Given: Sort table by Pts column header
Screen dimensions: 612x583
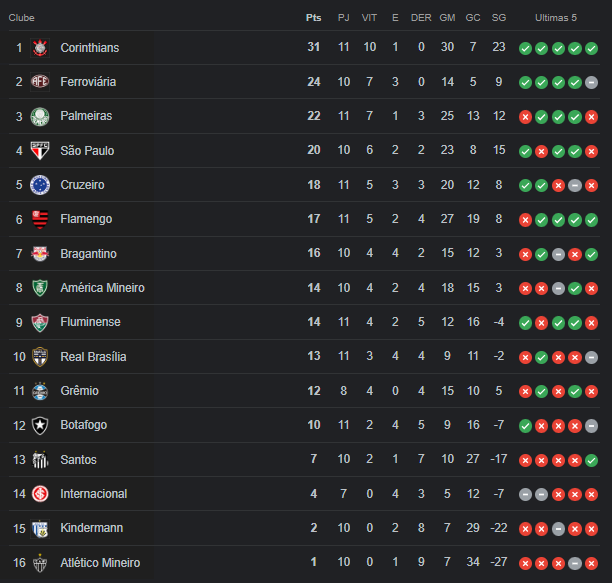Looking at the screenshot, I should tap(313, 18).
